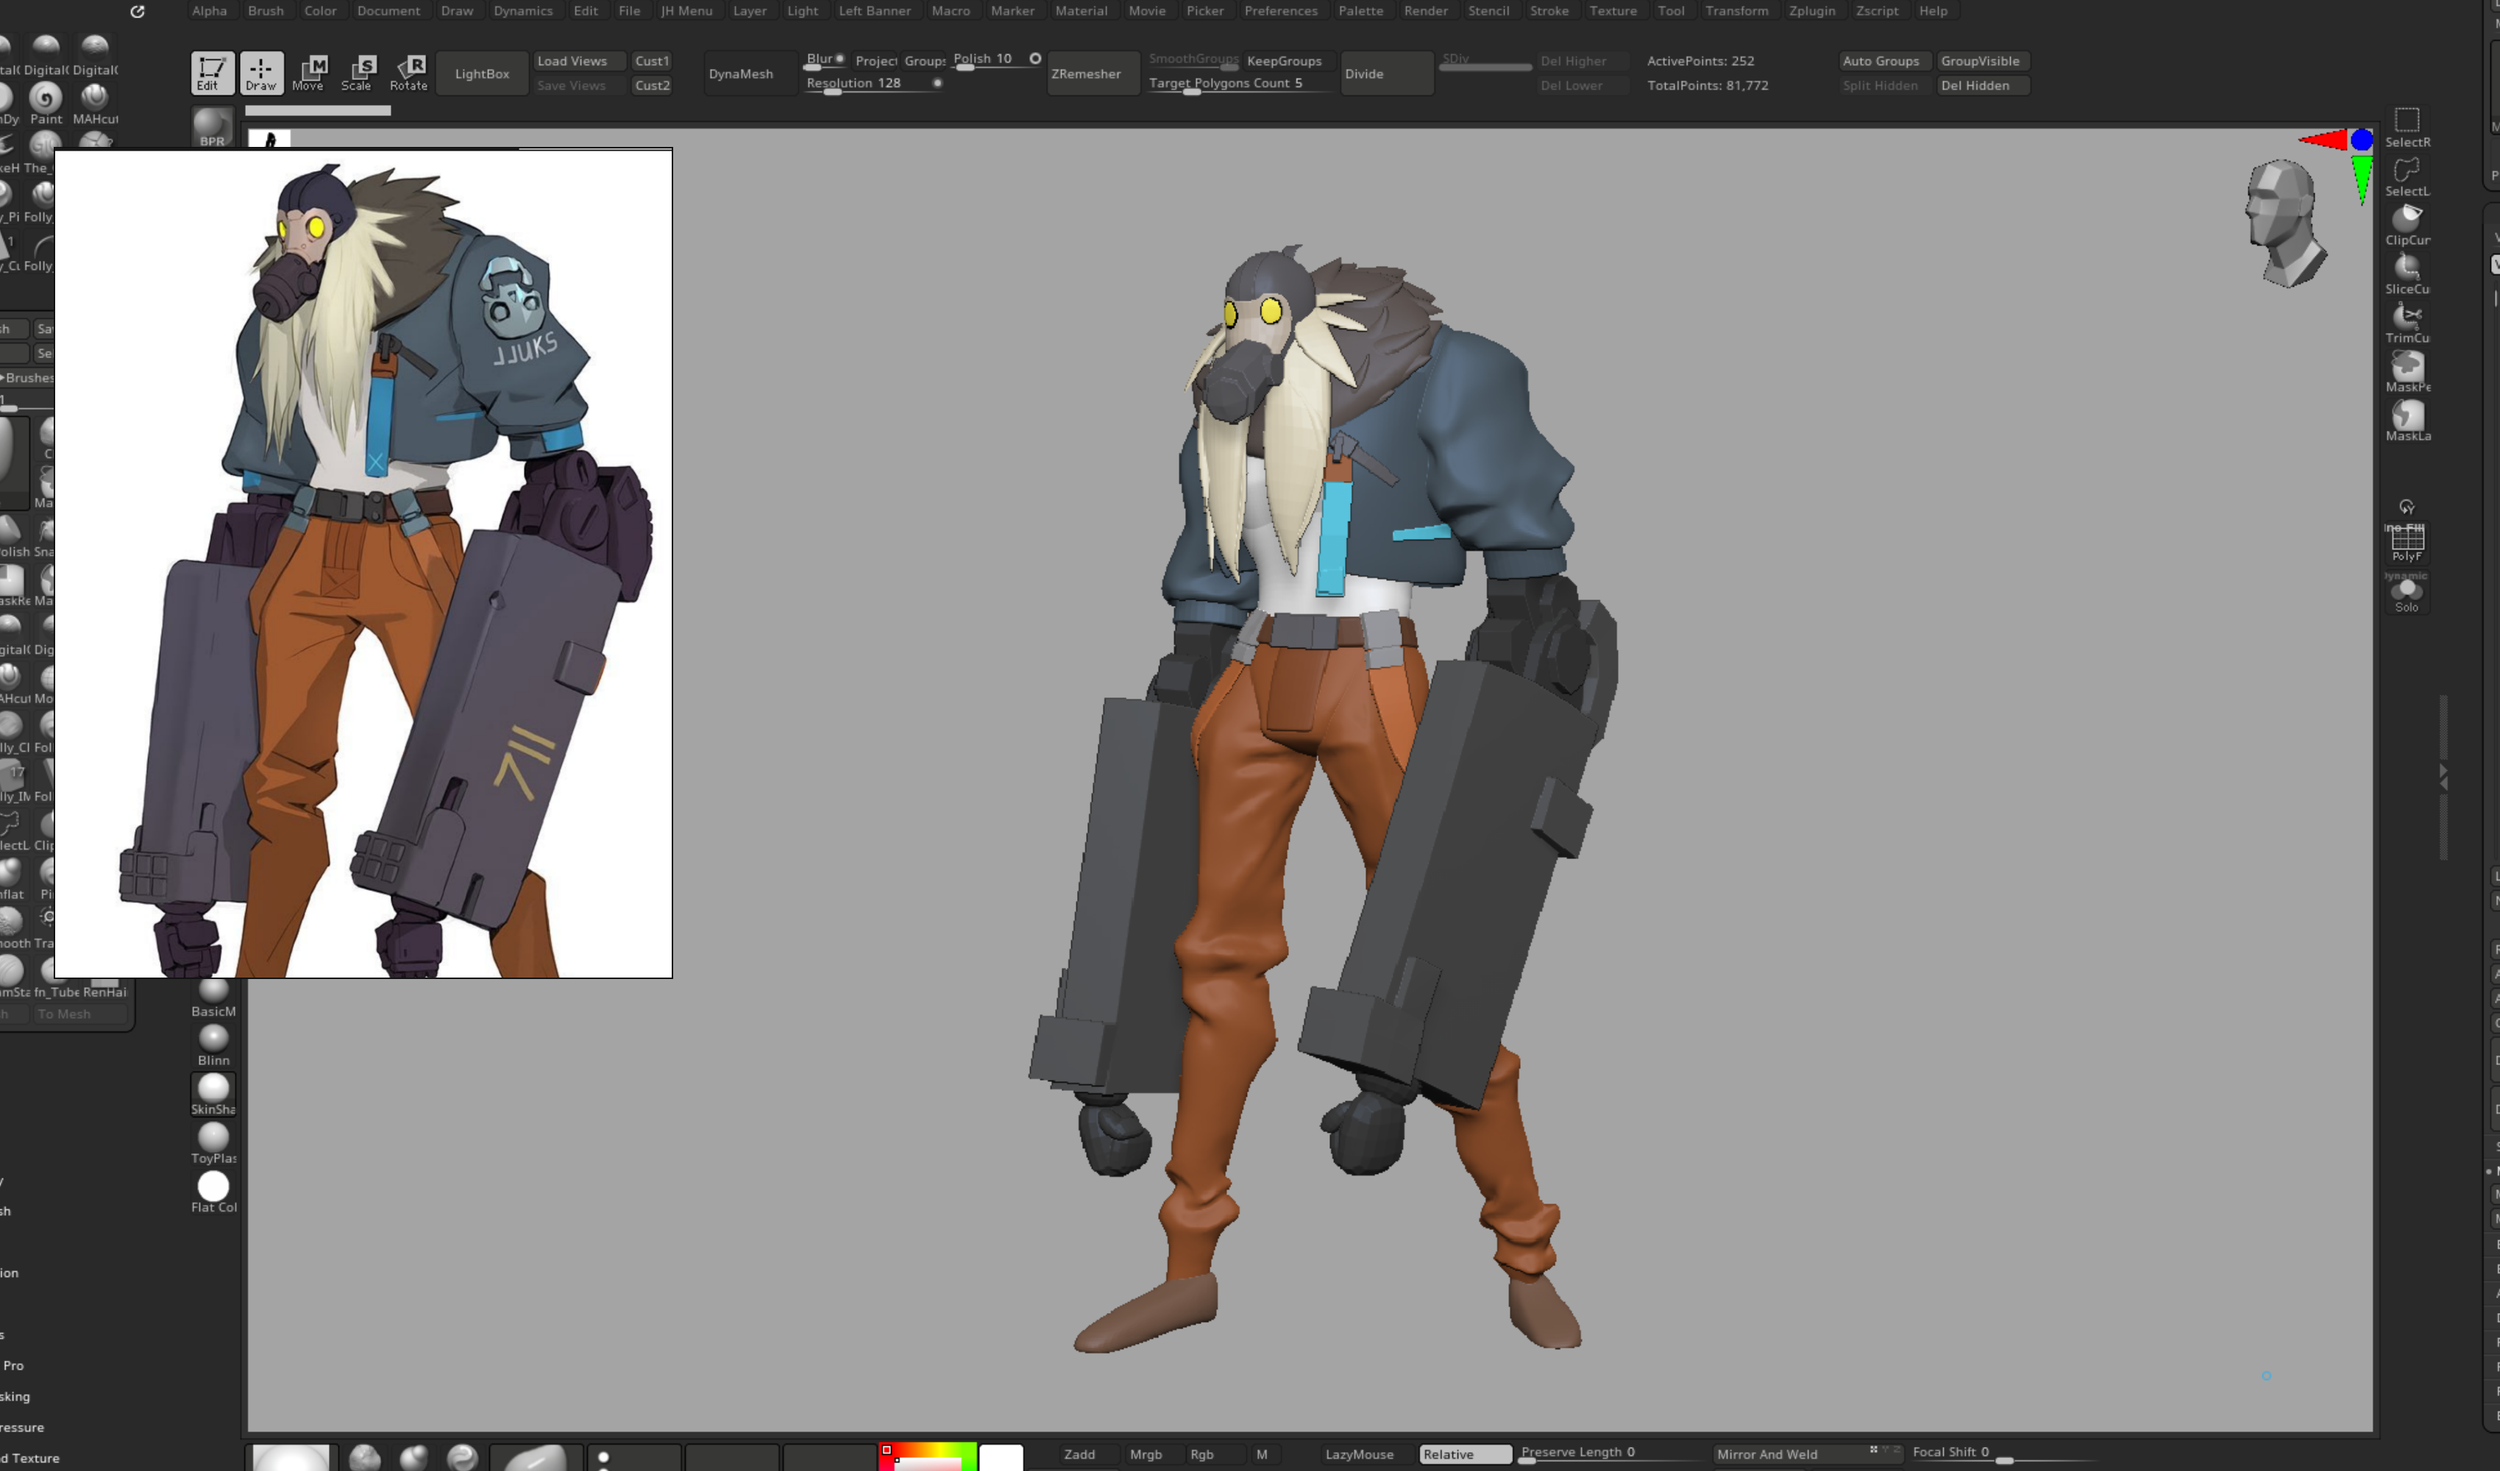This screenshot has width=2500, height=1471.
Task: Choose the SelectRect brush icon
Action: (2407, 128)
